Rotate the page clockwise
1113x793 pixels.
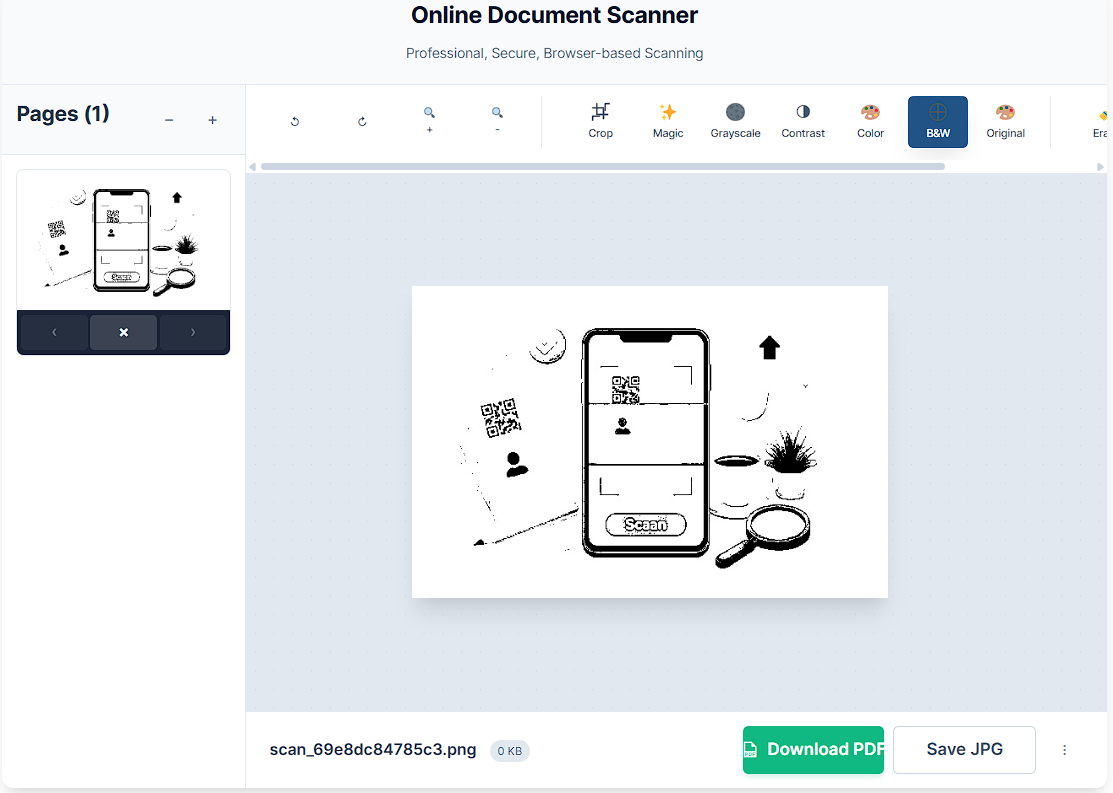pyautogui.click(x=362, y=121)
